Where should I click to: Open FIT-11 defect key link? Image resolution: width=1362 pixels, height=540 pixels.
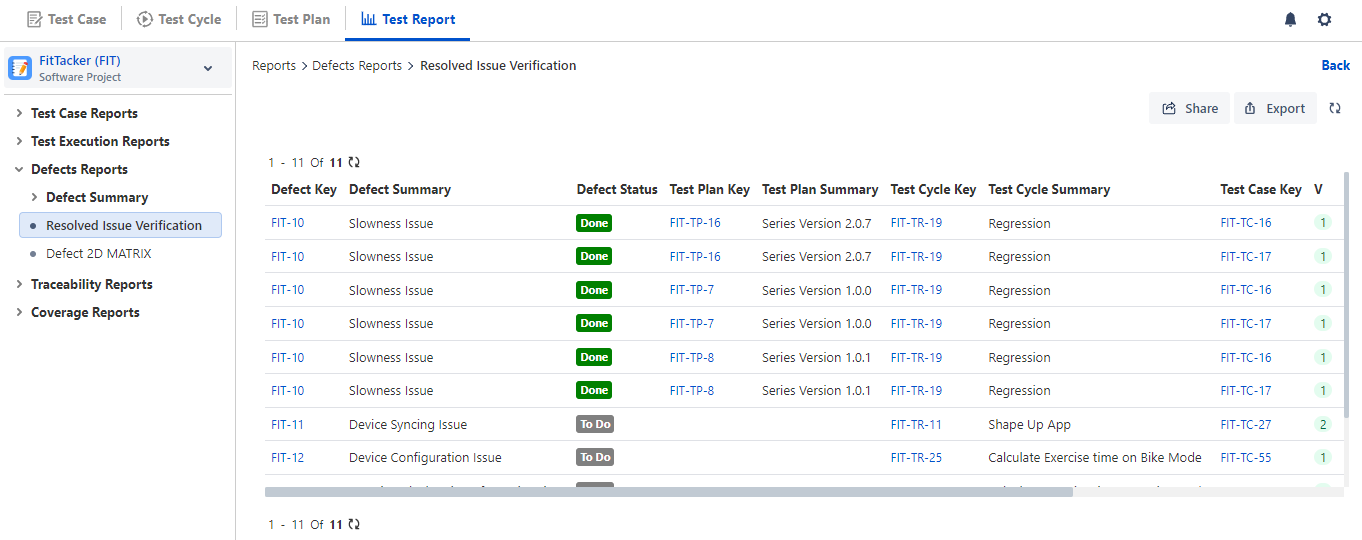(287, 424)
